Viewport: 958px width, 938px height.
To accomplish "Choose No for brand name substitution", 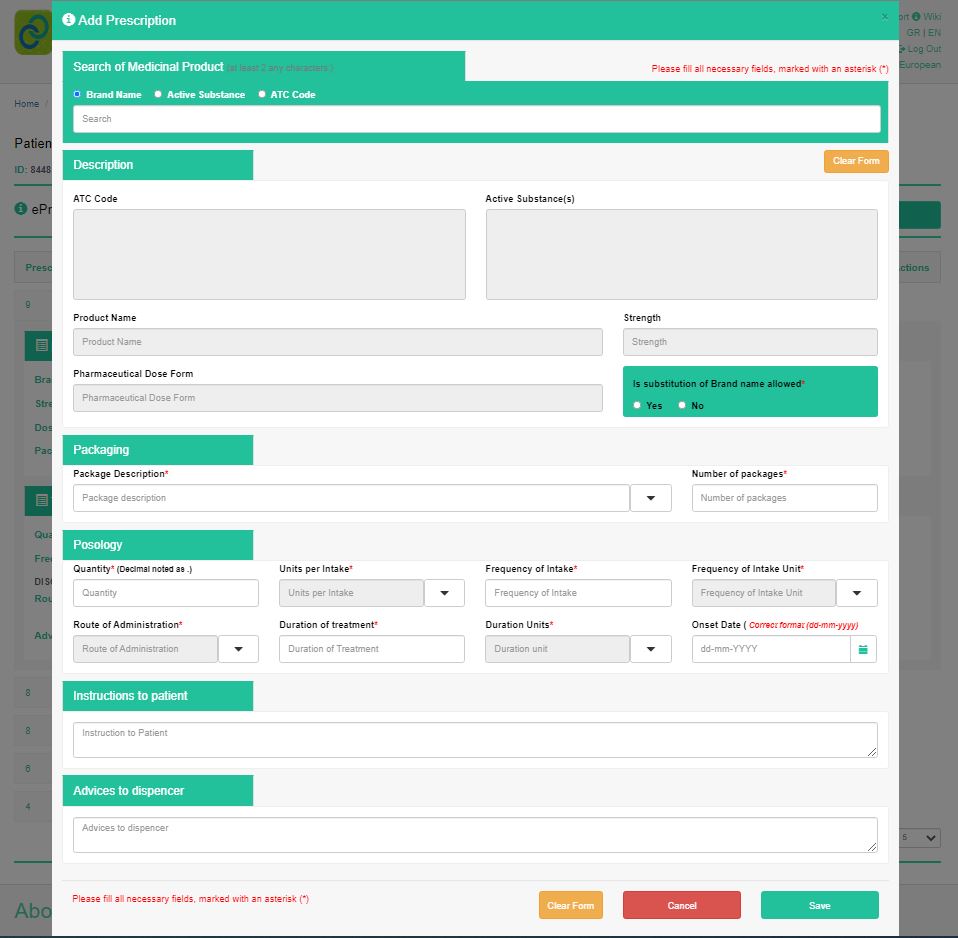I will [682, 405].
